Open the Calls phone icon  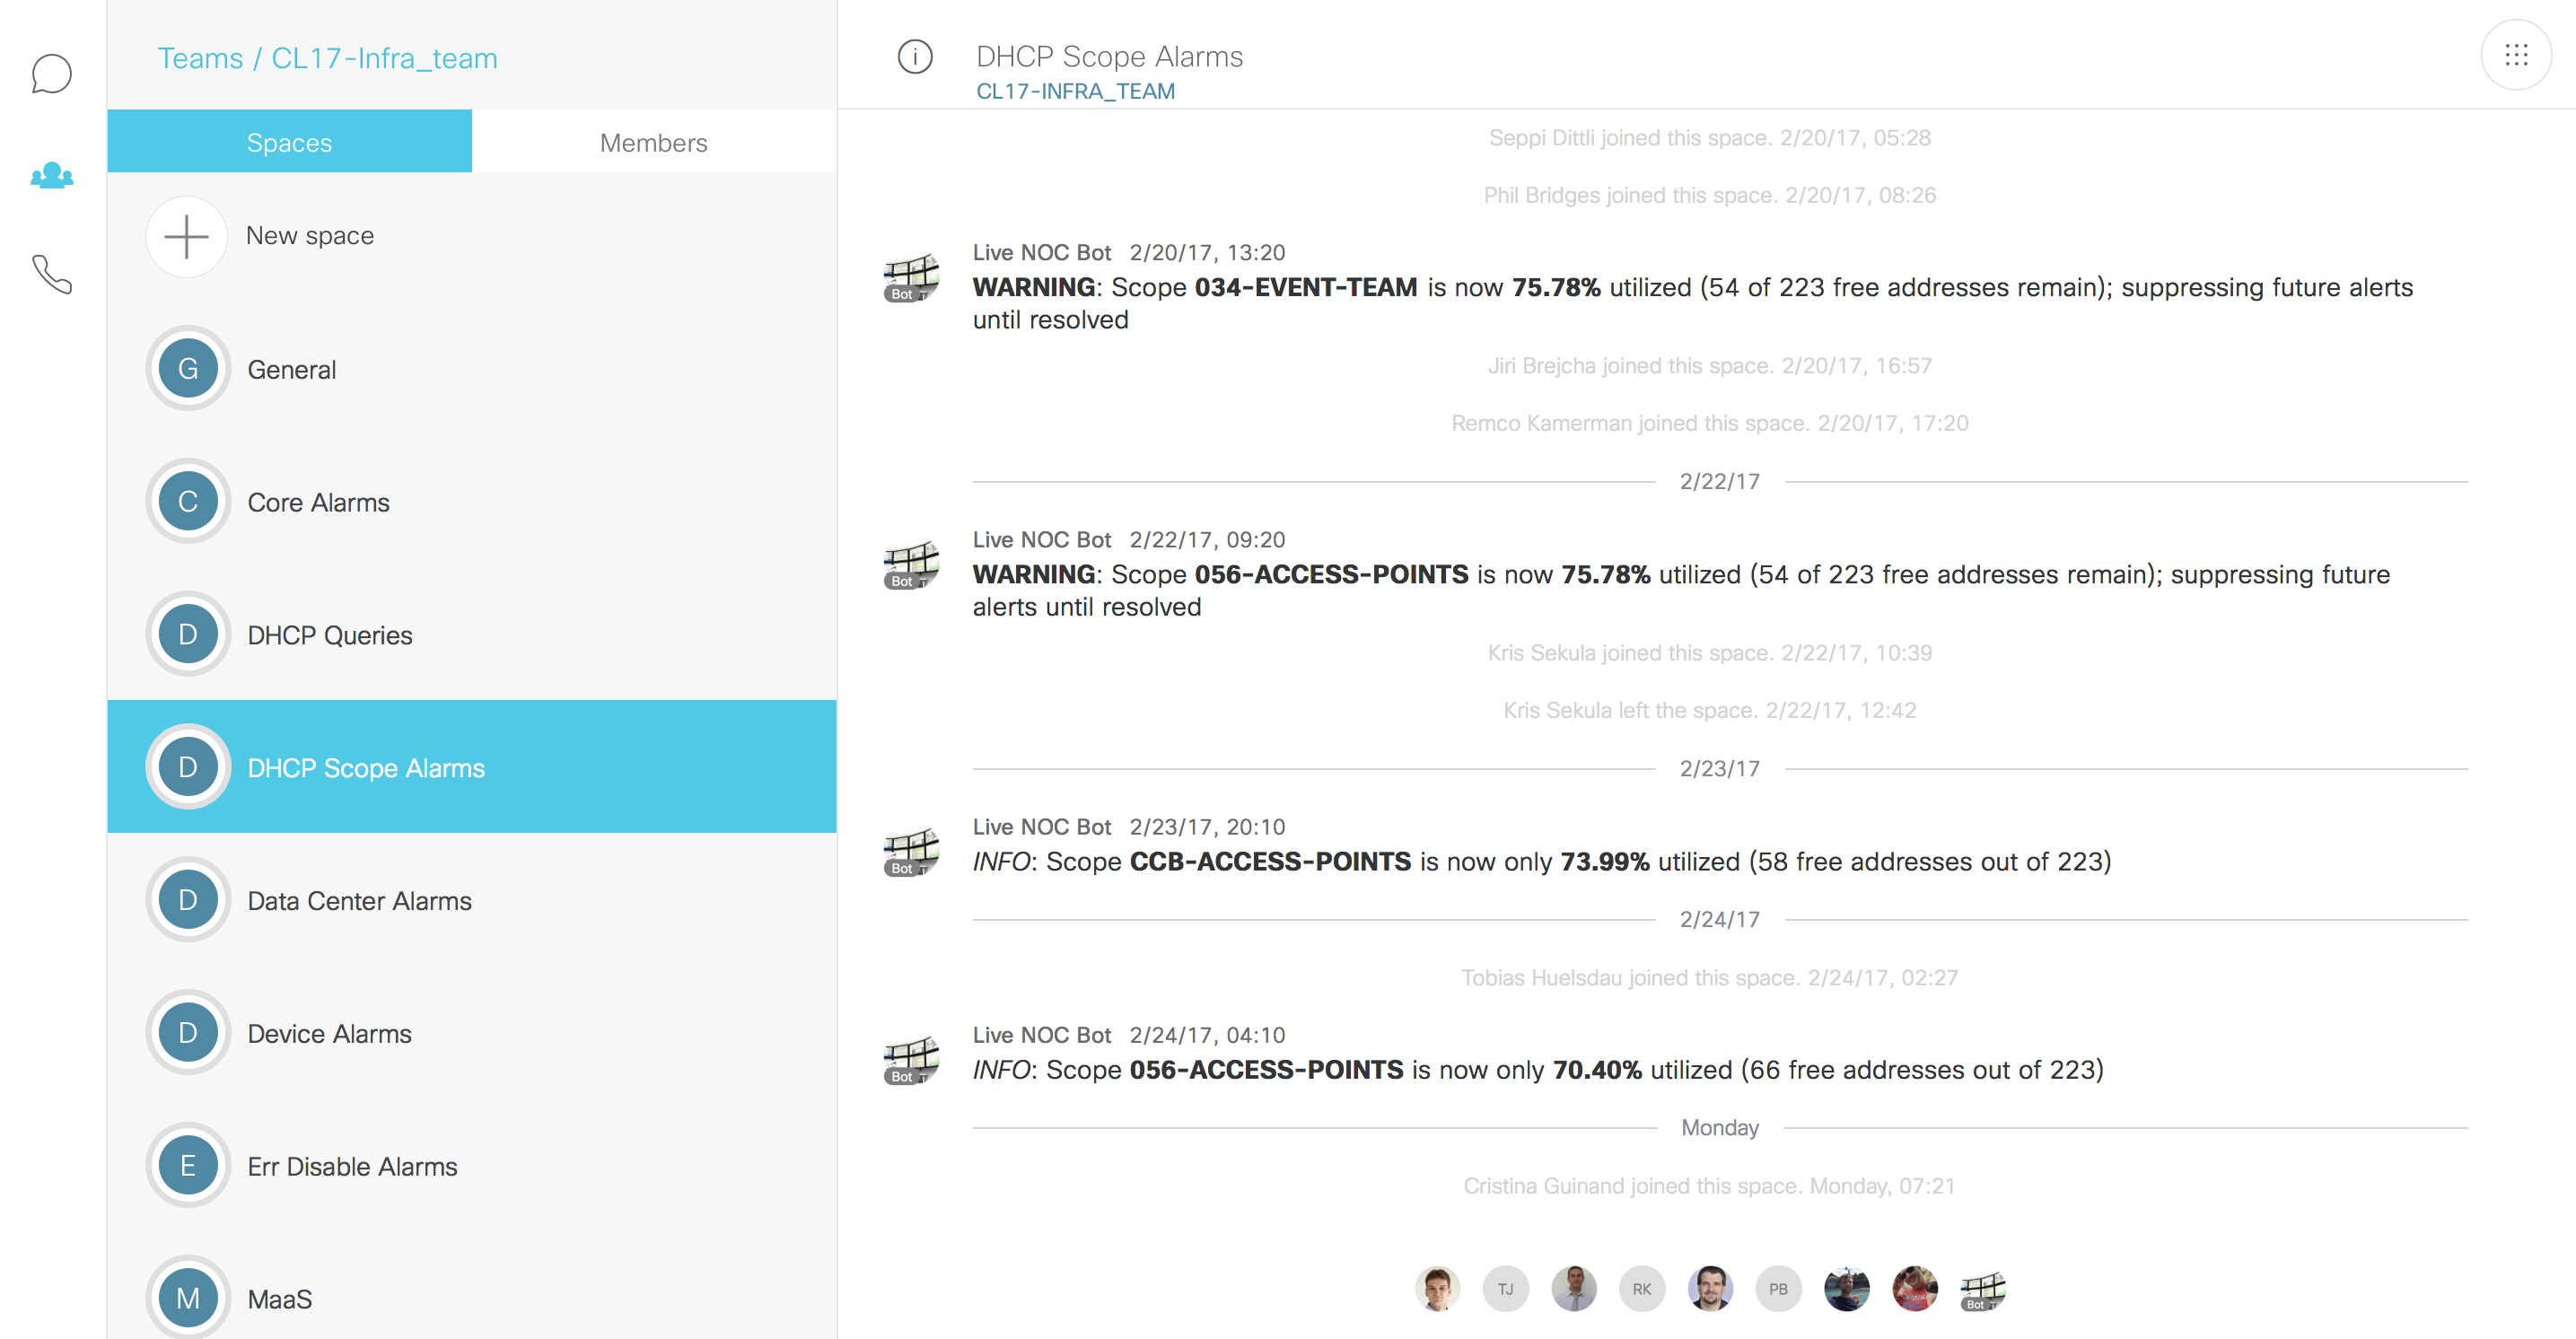pyautogui.click(x=52, y=274)
